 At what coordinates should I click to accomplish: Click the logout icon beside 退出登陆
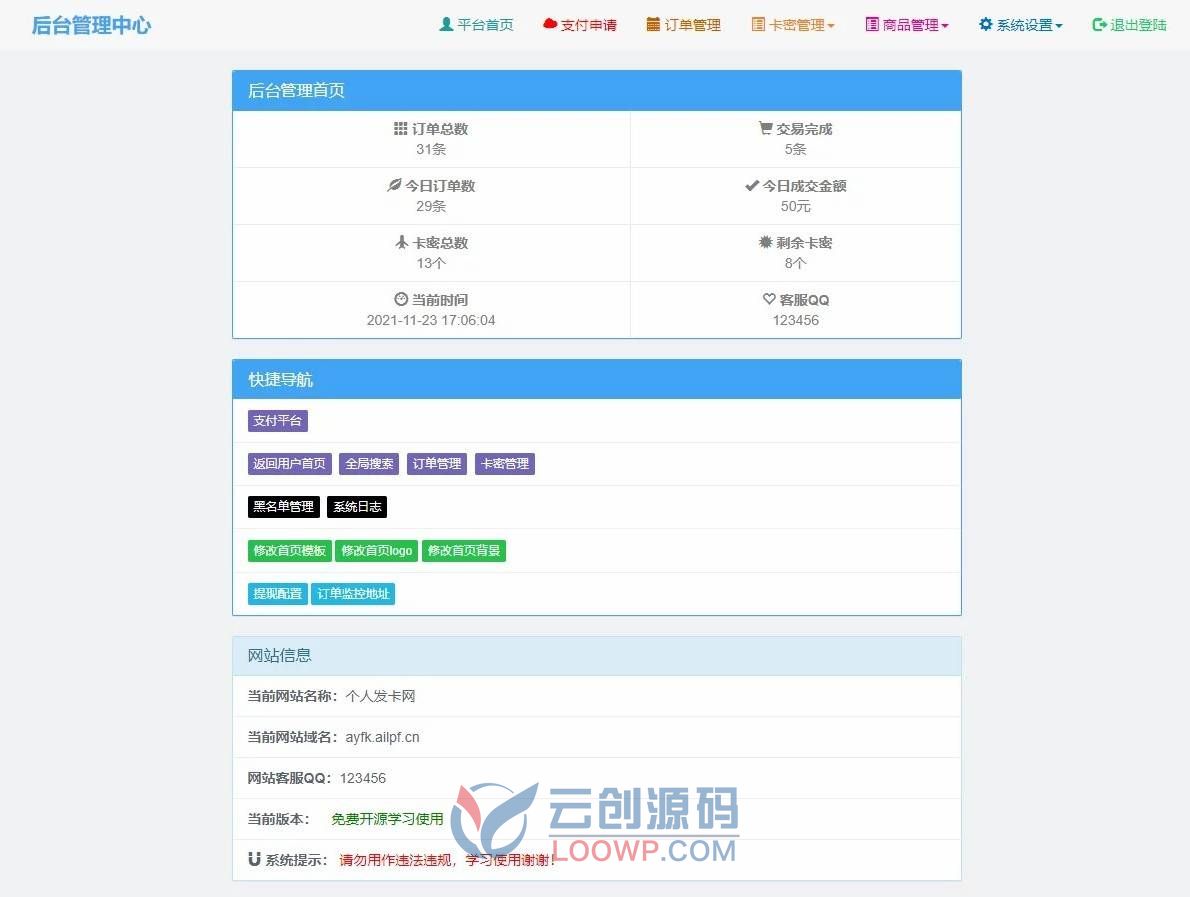[x=1099, y=24]
